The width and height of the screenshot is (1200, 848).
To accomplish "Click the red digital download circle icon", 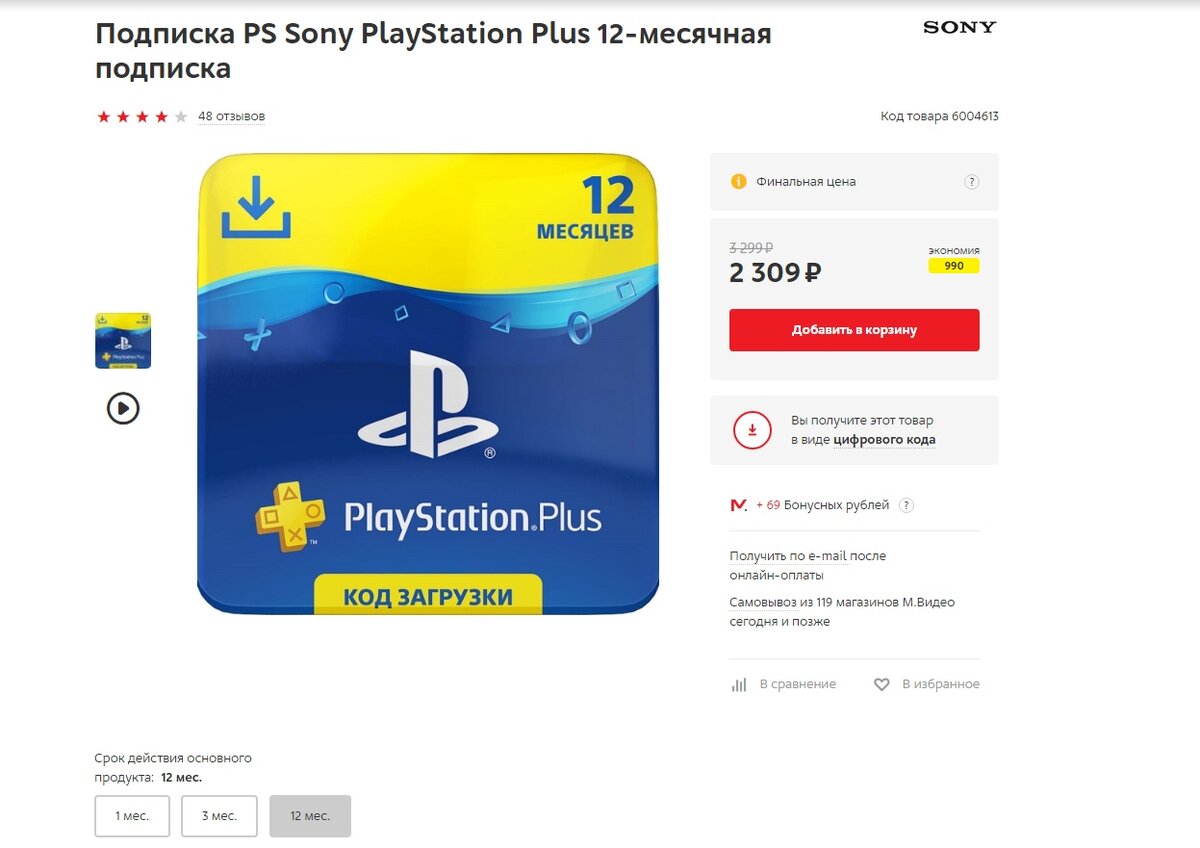I will point(752,430).
